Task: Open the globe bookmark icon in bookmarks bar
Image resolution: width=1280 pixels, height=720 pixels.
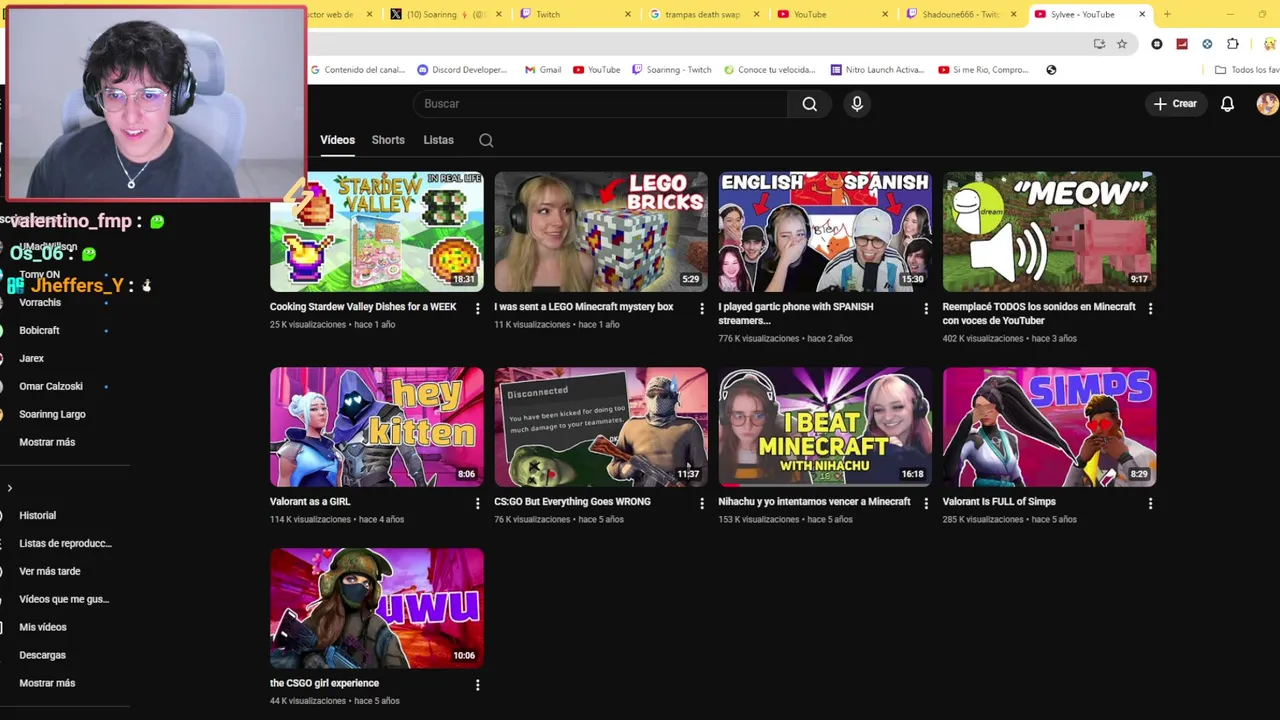Action: coord(1051,70)
